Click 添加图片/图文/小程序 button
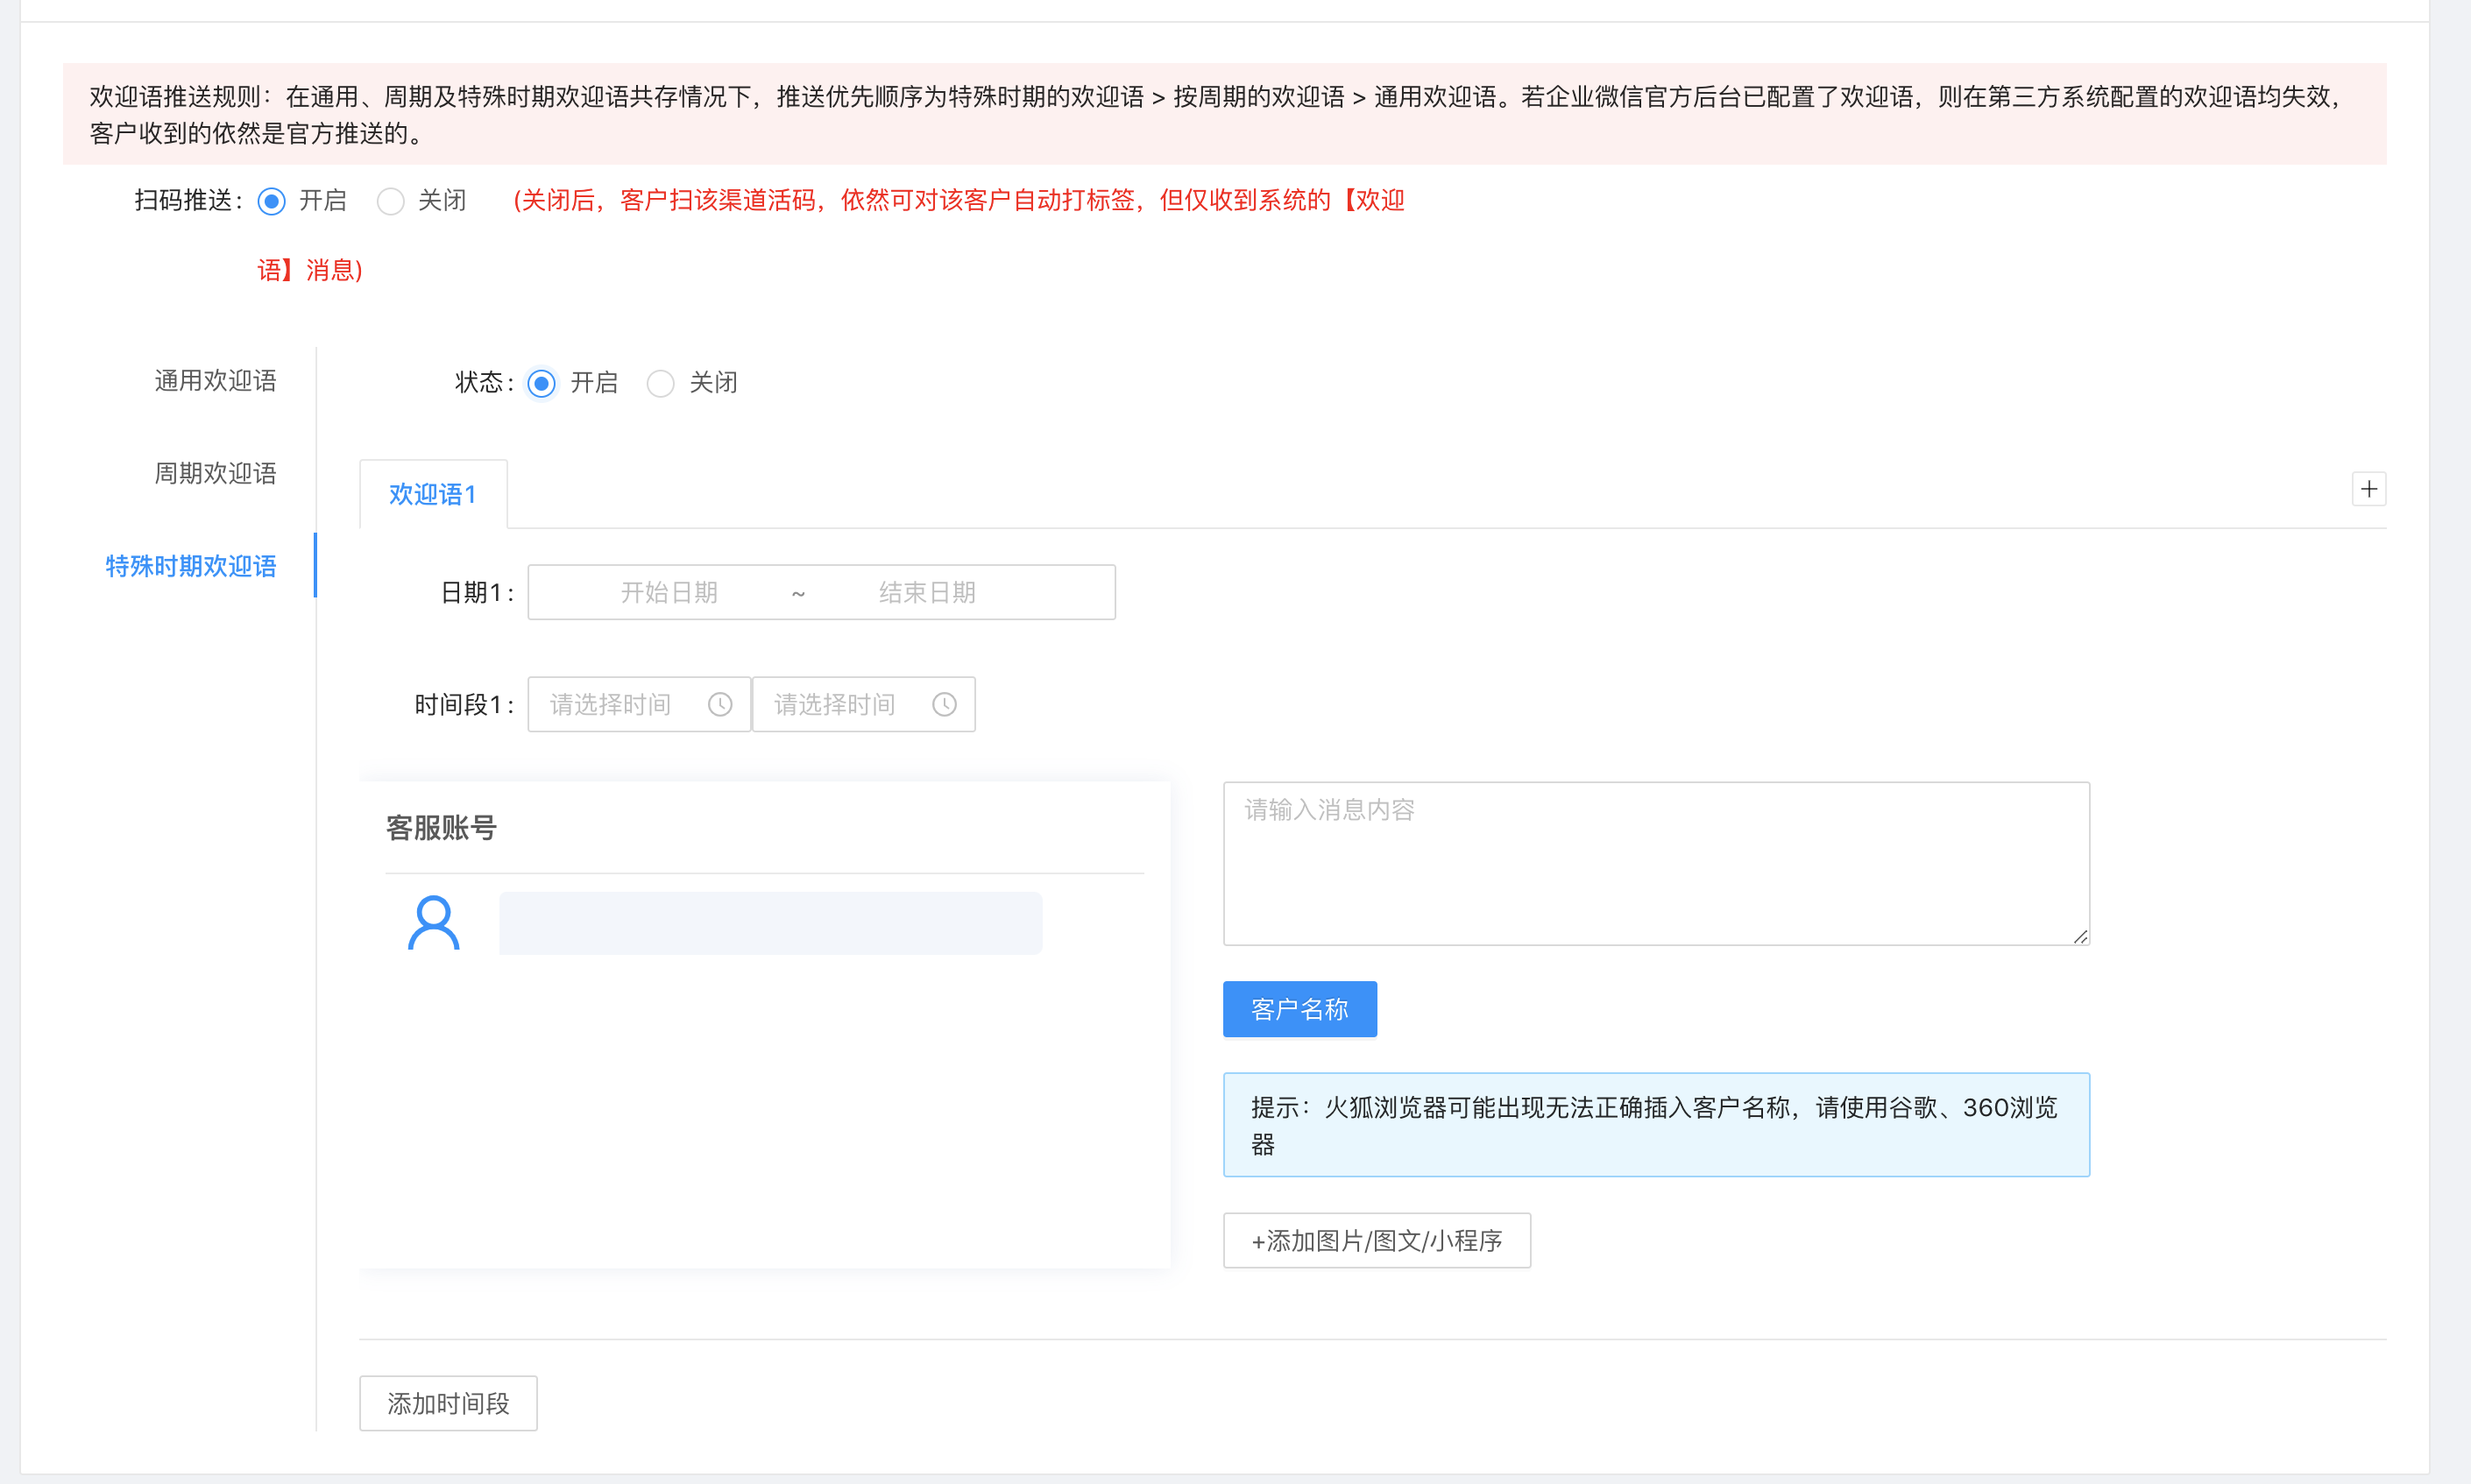 (1376, 1241)
